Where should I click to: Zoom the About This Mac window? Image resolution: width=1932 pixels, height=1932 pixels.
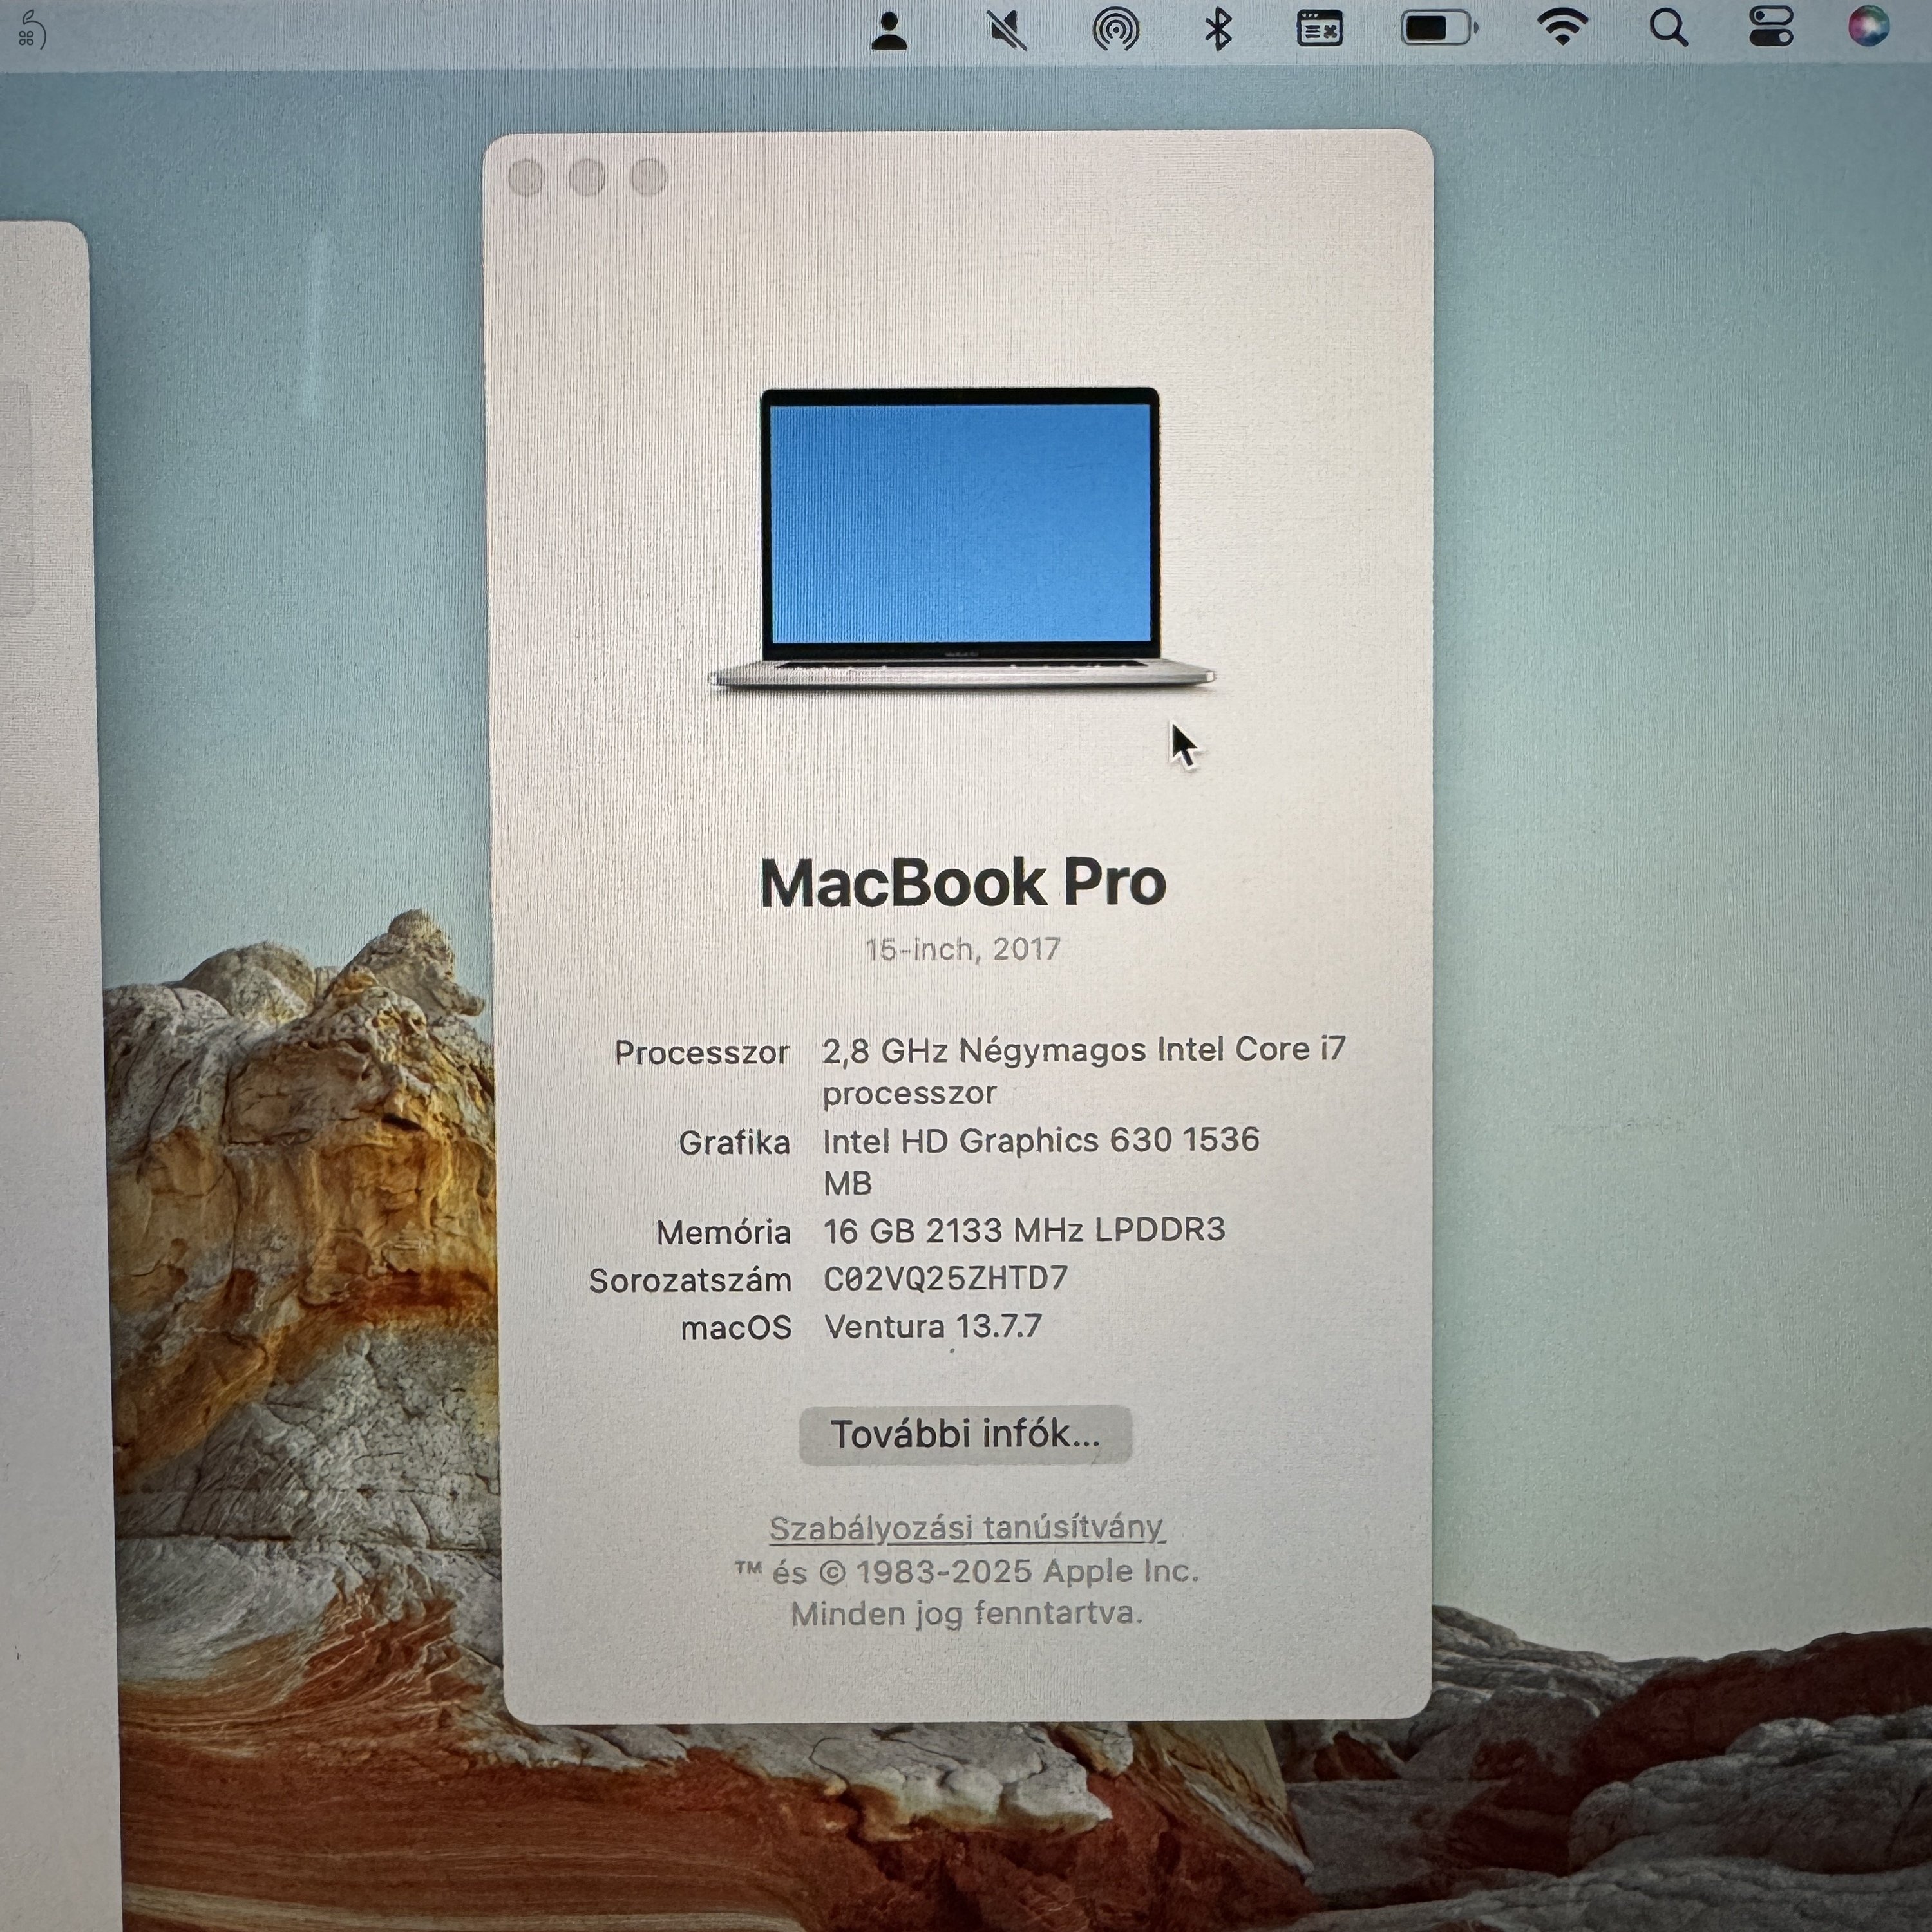648,177
